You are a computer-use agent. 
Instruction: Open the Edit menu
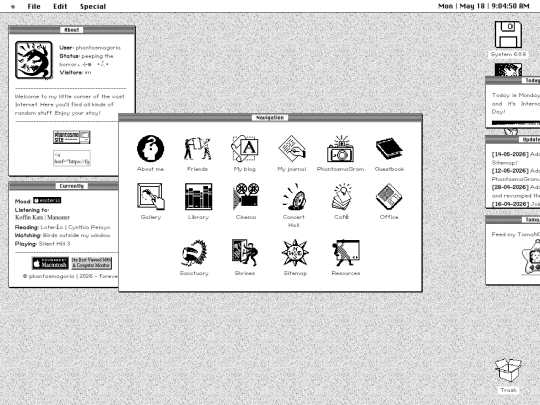60,6
